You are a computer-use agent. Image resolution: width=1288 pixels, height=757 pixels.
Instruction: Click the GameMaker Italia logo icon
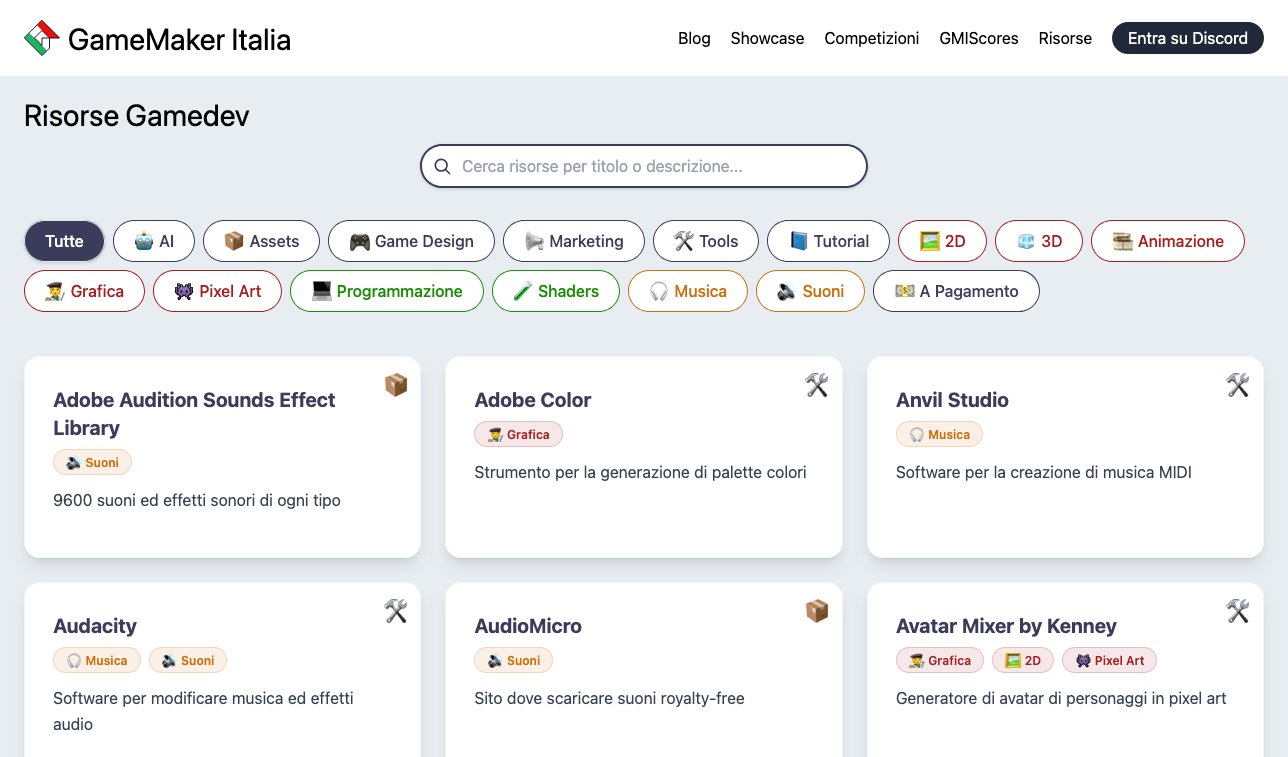click(41, 39)
